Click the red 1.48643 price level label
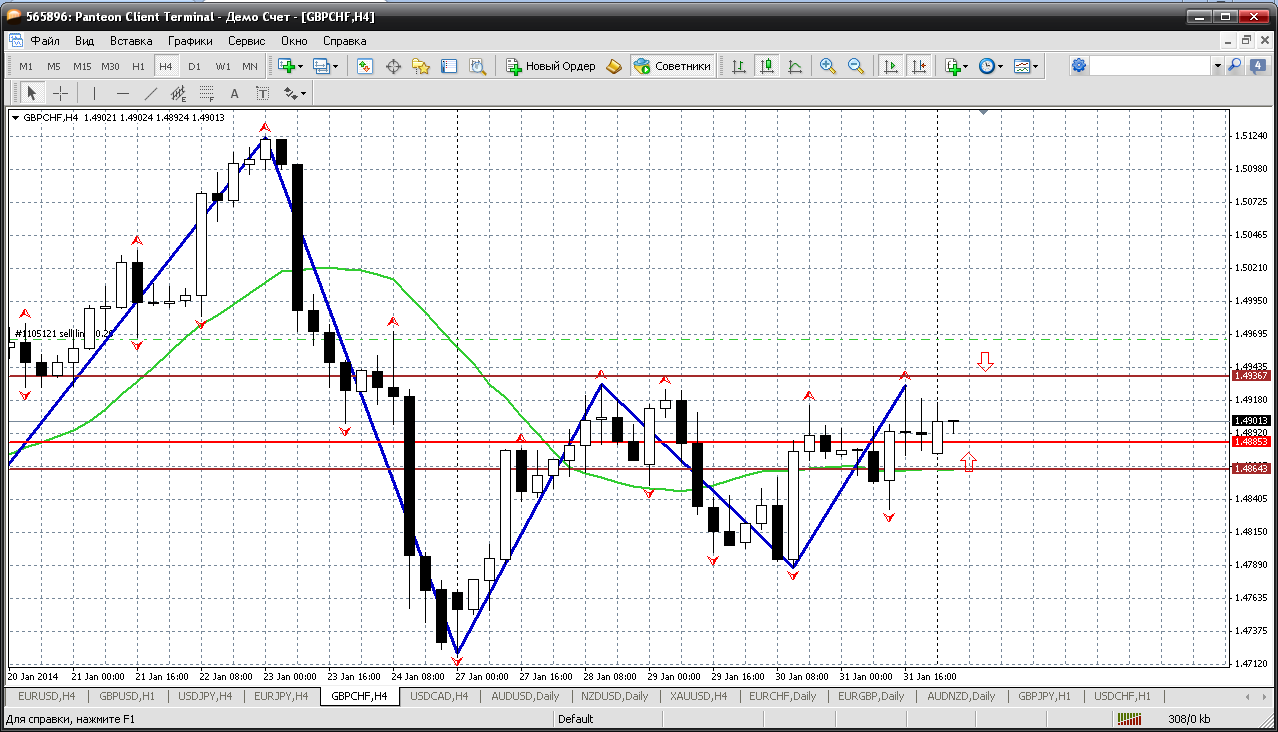Image resolution: width=1278 pixels, height=732 pixels. click(x=1251, y=468)
